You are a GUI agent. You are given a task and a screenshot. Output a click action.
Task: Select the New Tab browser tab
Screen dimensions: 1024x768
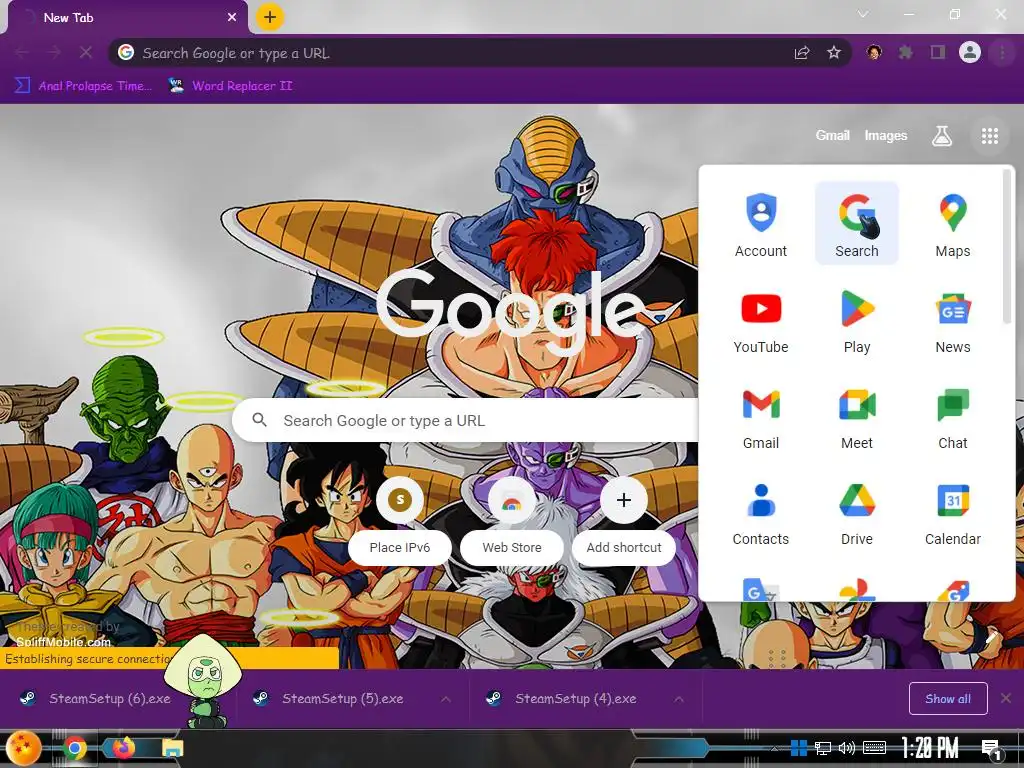127,18
